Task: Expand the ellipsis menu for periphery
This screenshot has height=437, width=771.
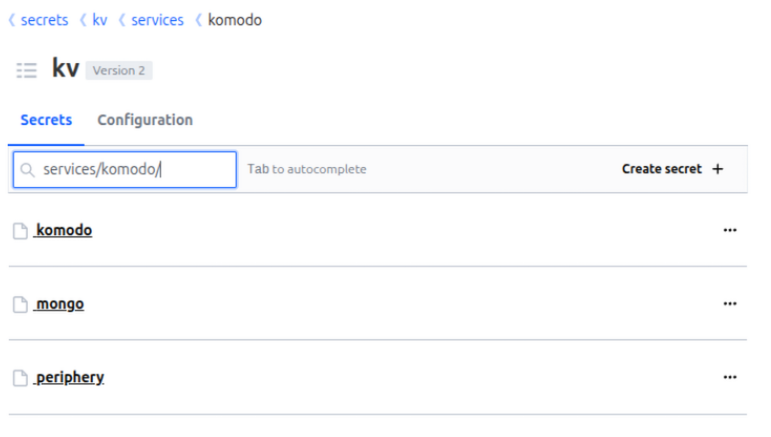Action: tap(729, 377)
